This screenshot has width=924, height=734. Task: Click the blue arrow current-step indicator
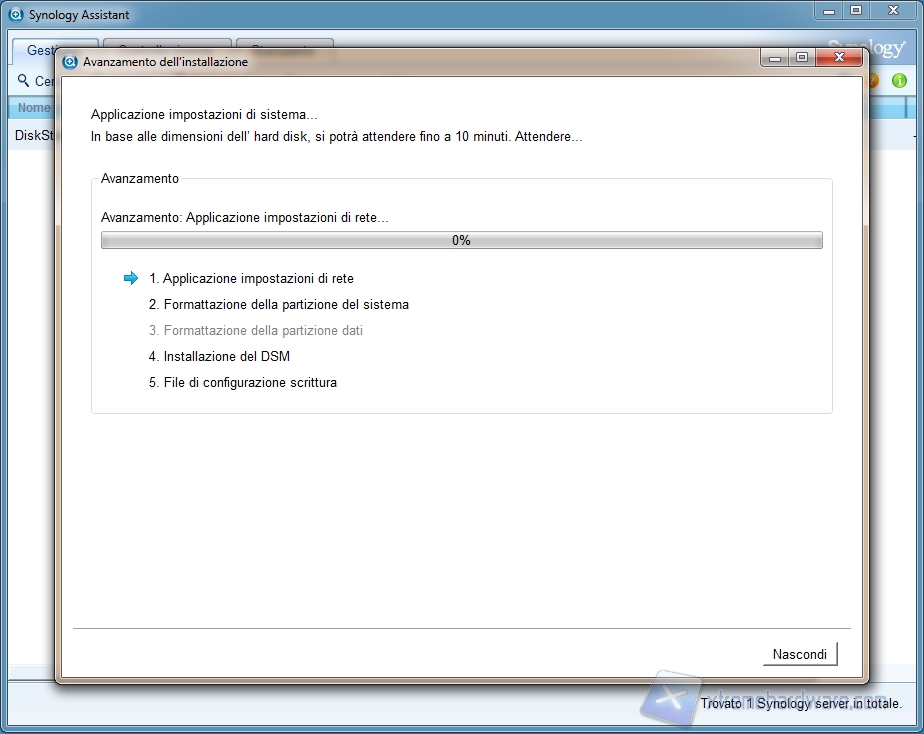point(130,279)
